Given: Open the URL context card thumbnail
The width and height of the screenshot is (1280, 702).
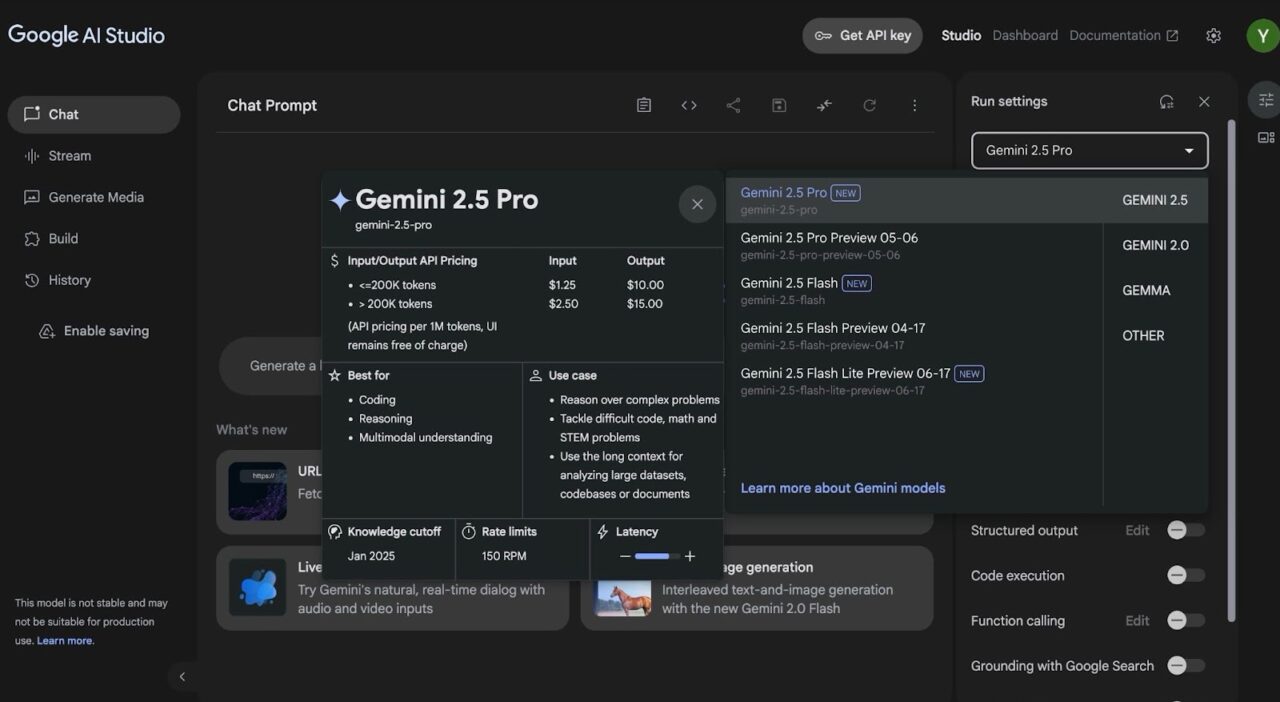Looking at the screenshot, I should click(x=257, y=491).
